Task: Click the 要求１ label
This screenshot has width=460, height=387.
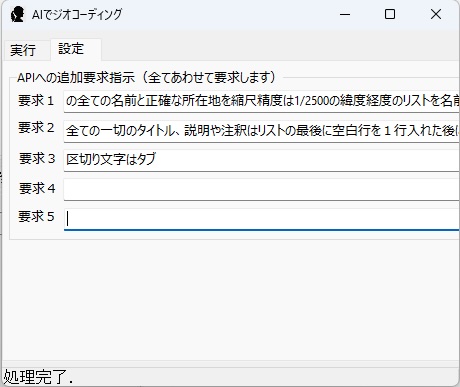Action: (36, 101)
